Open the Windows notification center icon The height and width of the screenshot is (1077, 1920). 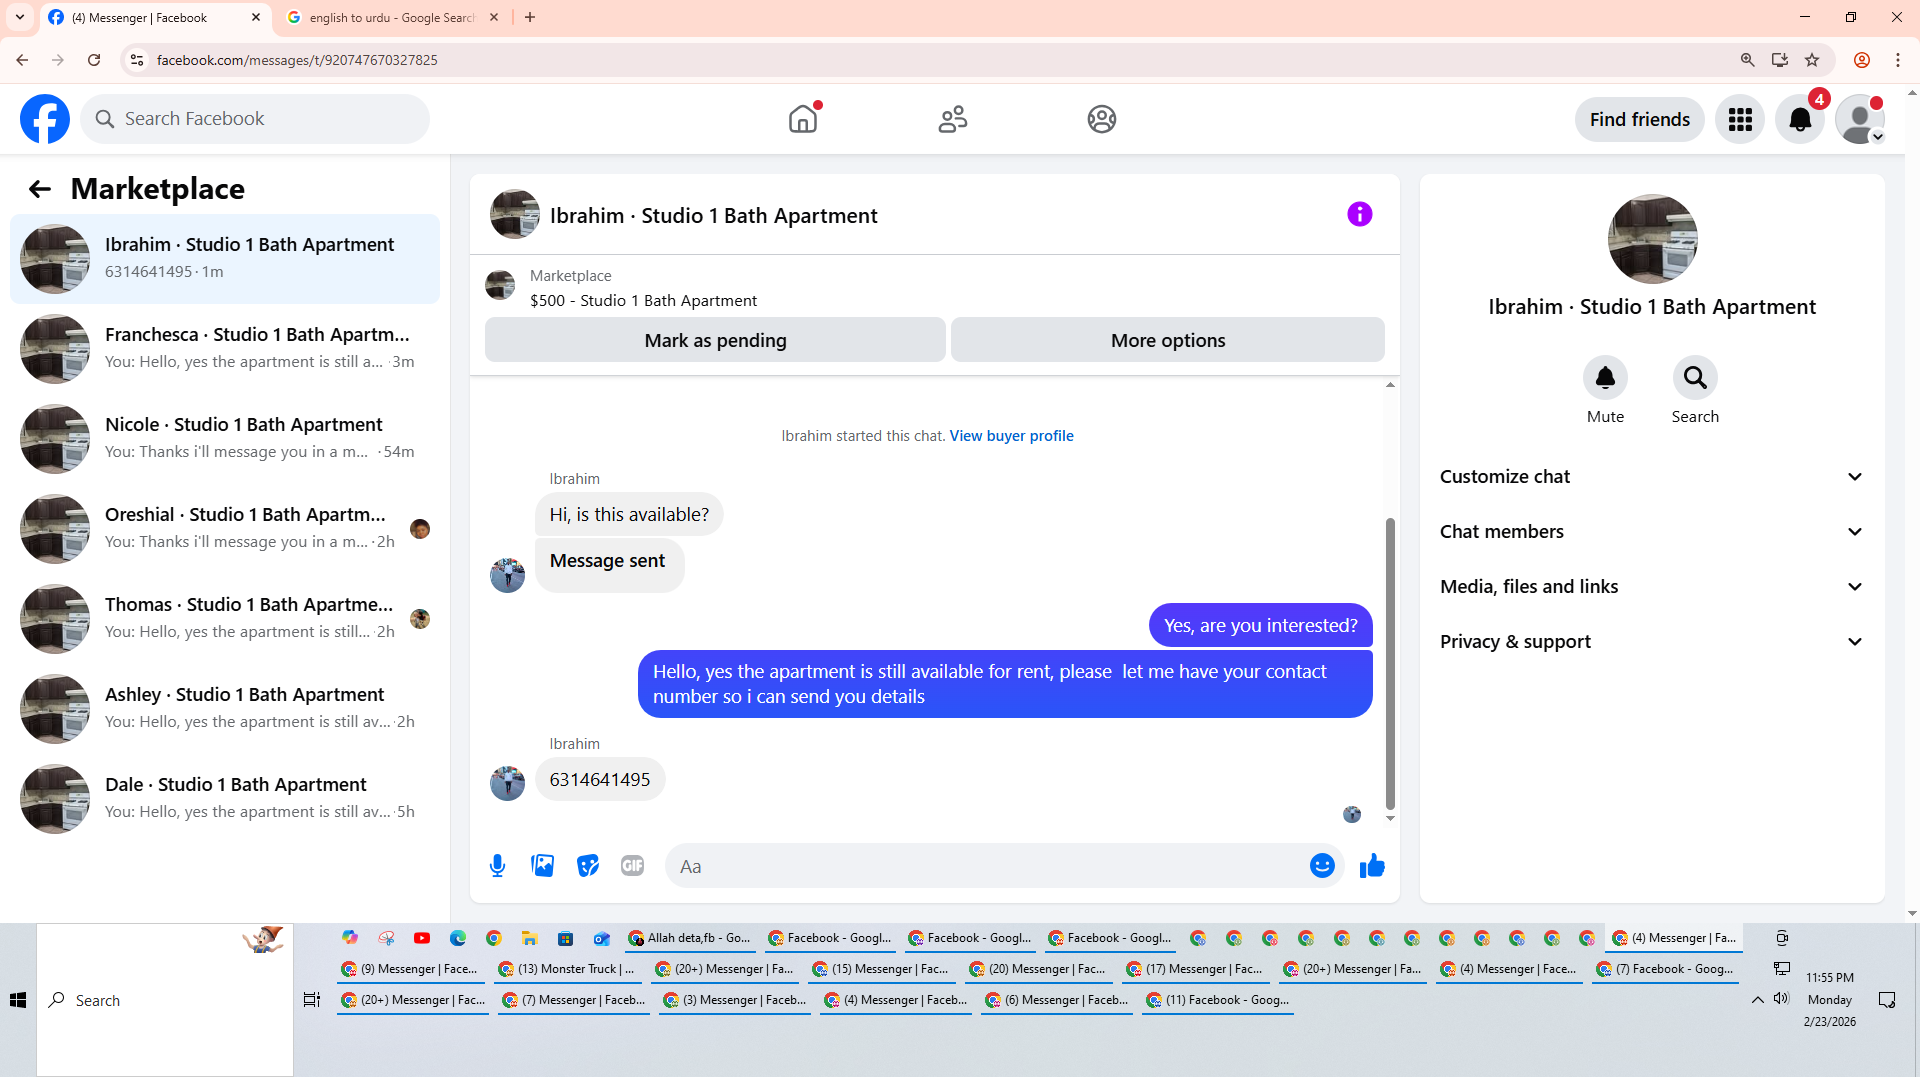click(1887, 1000)
